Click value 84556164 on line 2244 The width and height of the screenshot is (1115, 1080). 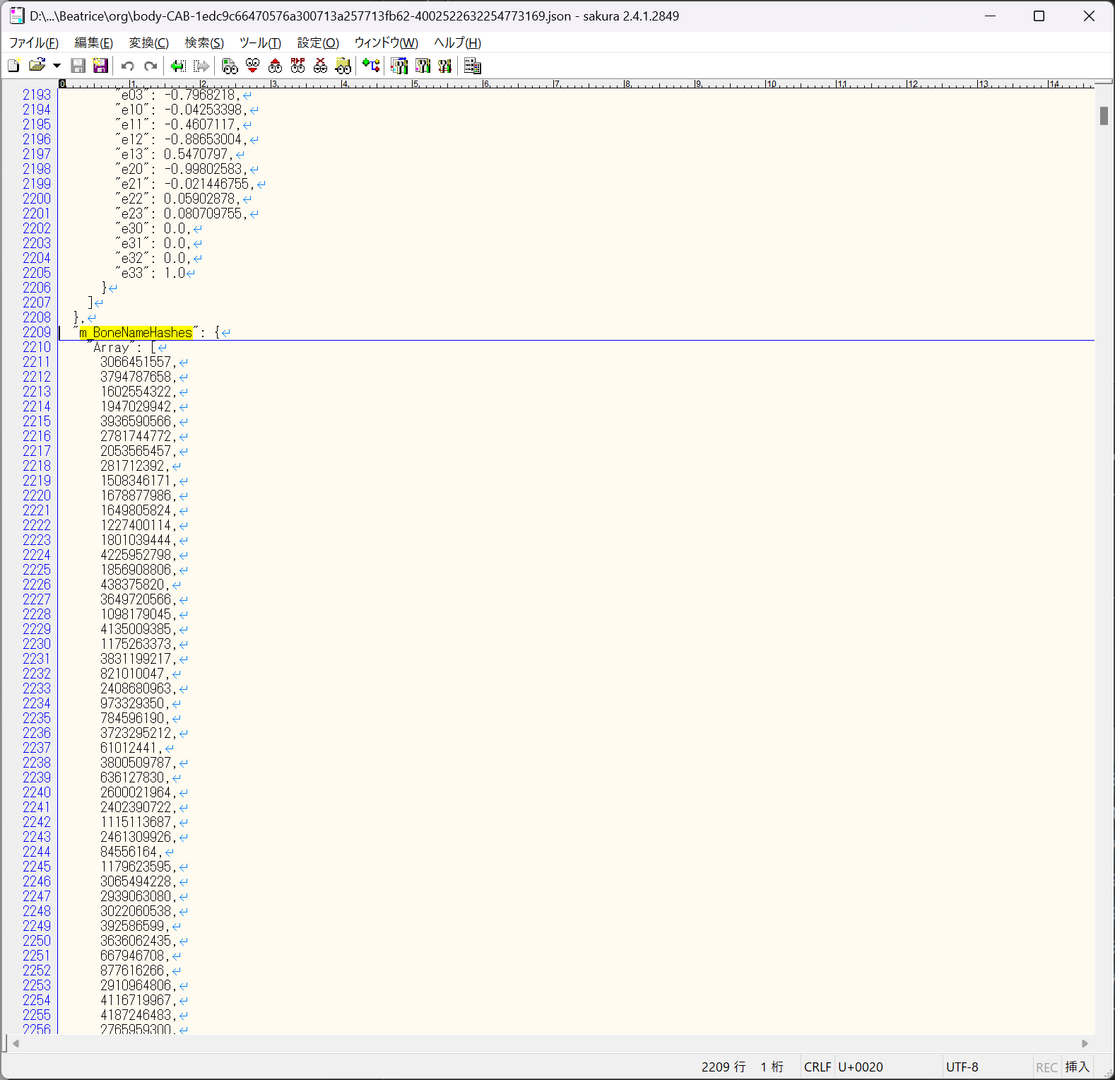click(x=129, y=852)
